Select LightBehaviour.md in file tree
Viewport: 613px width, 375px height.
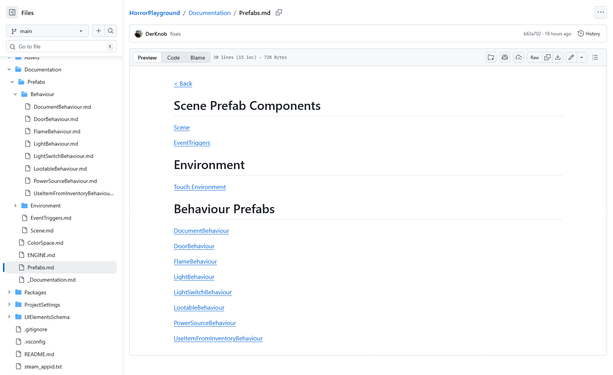(x=56, y=144)
